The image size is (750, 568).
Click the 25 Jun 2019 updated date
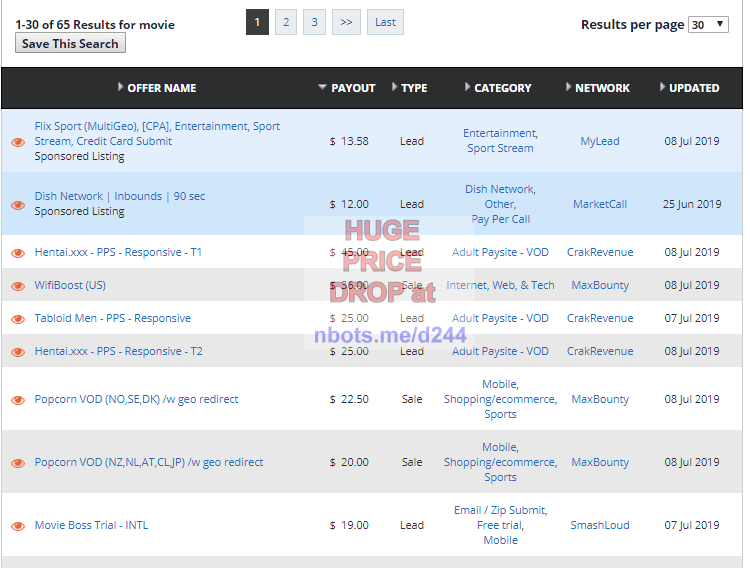(x=692, y=204)
